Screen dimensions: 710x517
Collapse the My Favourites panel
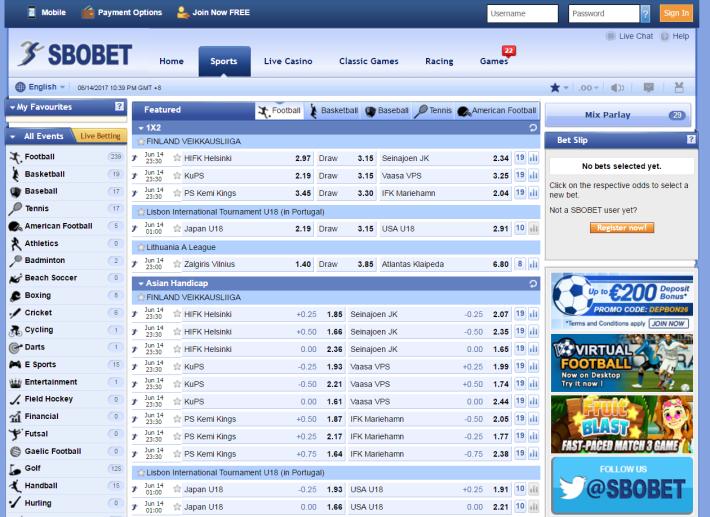pos(13,108)
